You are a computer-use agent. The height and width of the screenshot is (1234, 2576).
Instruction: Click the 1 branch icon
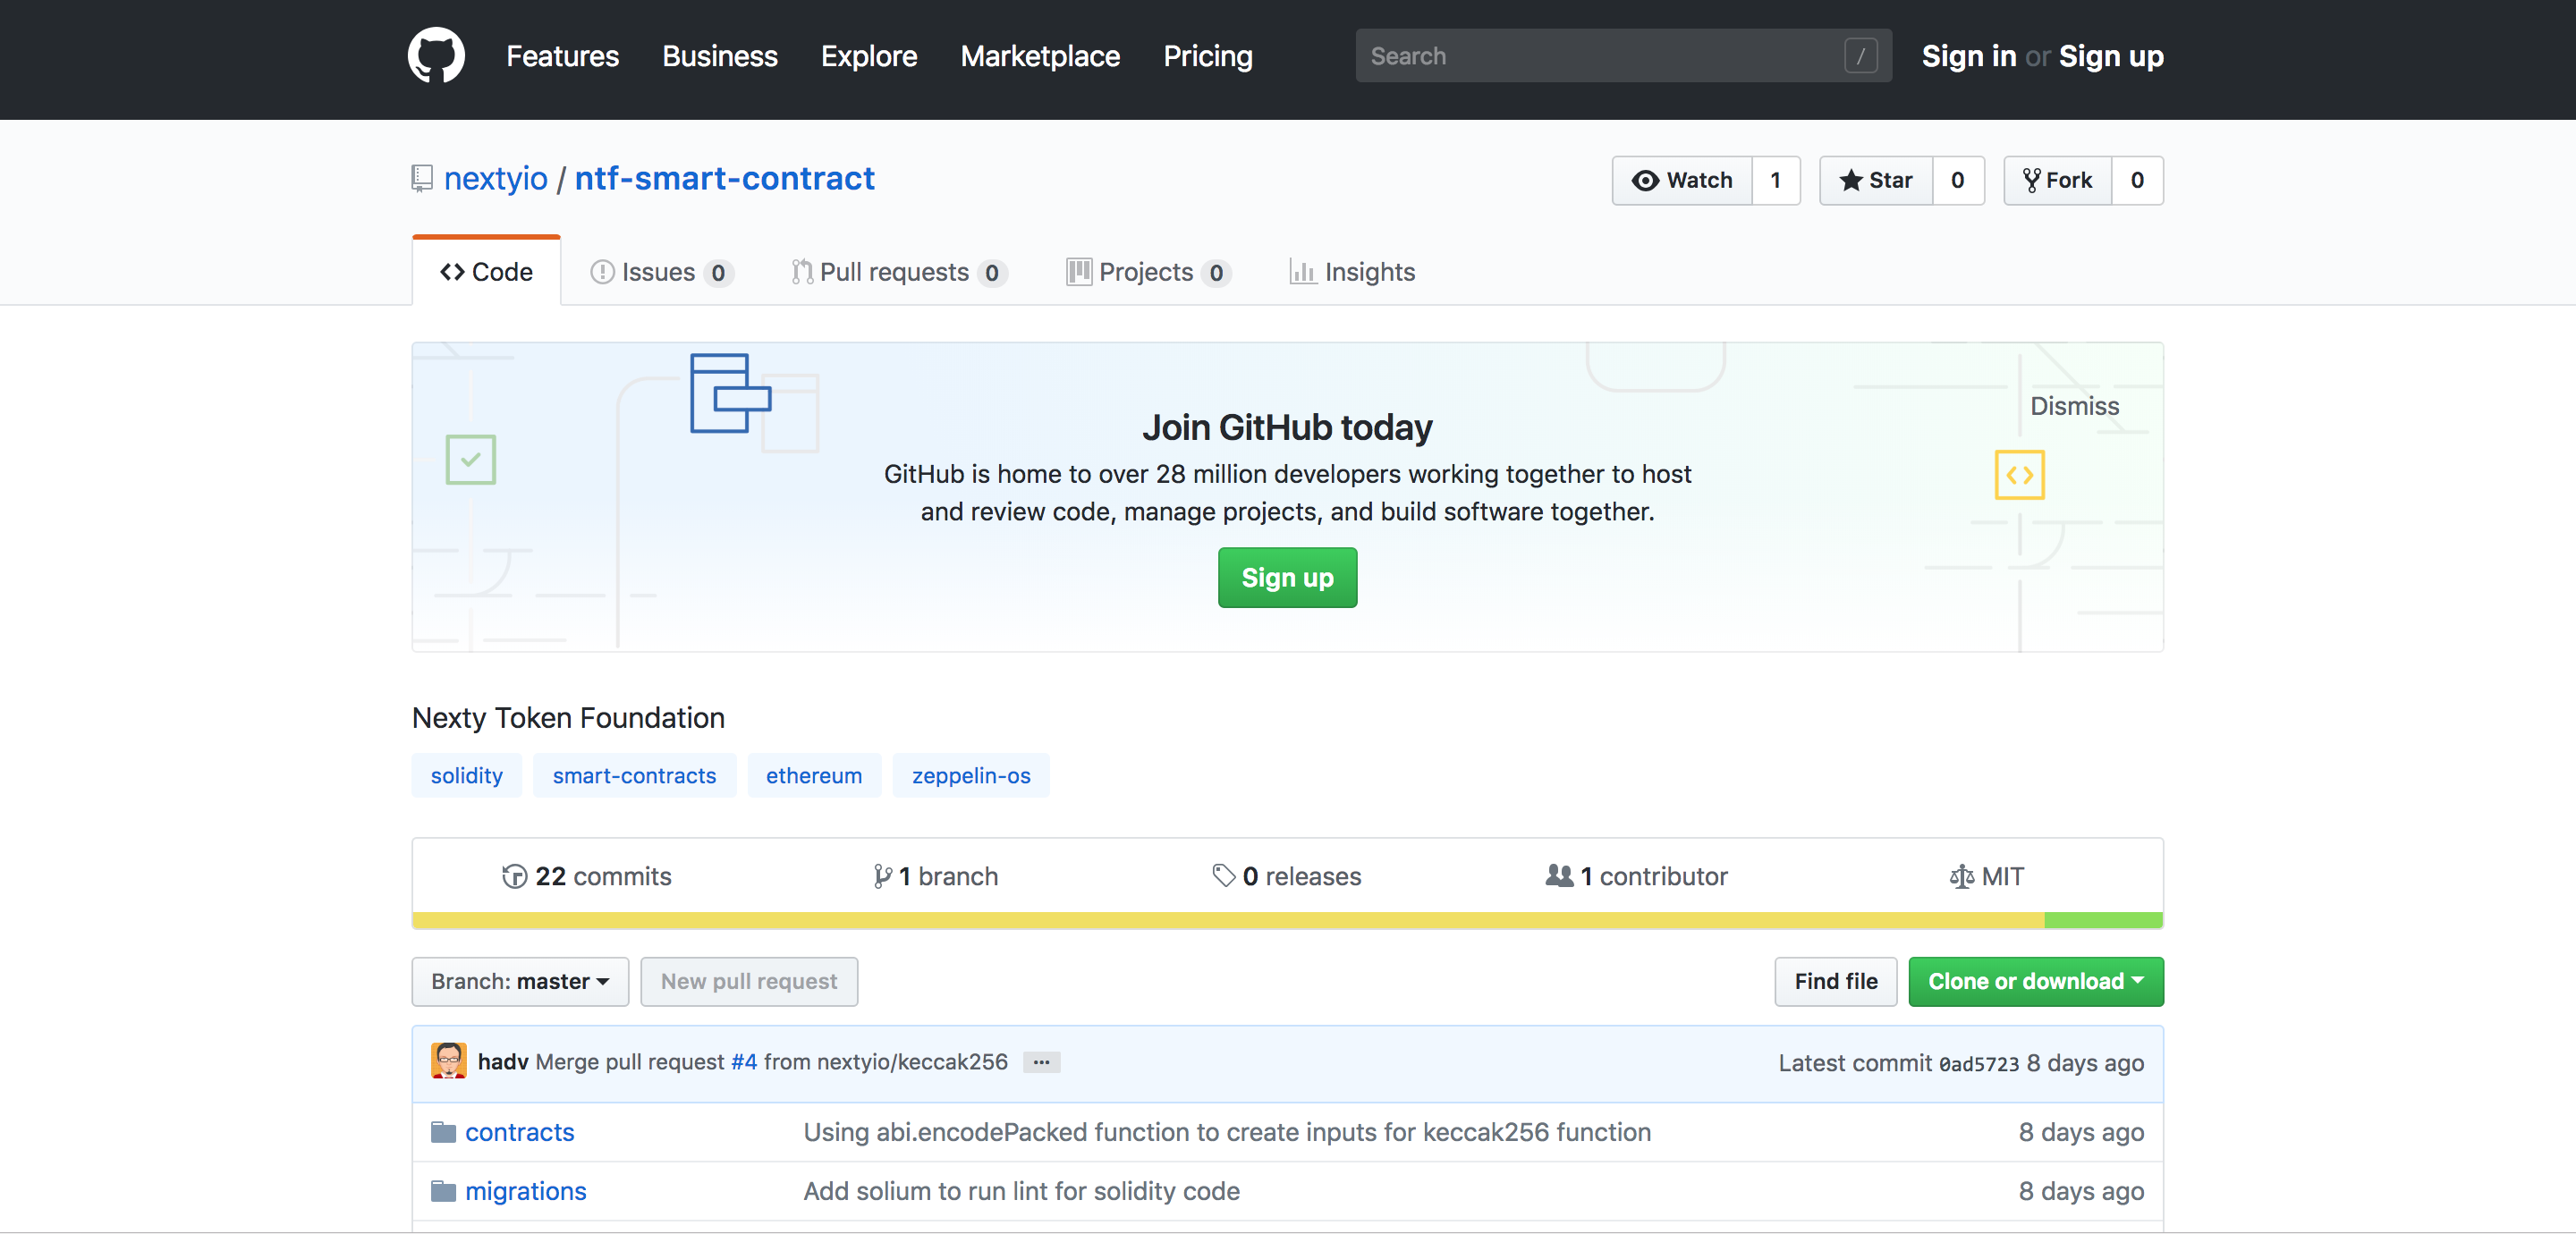click(x=882, y=877)
